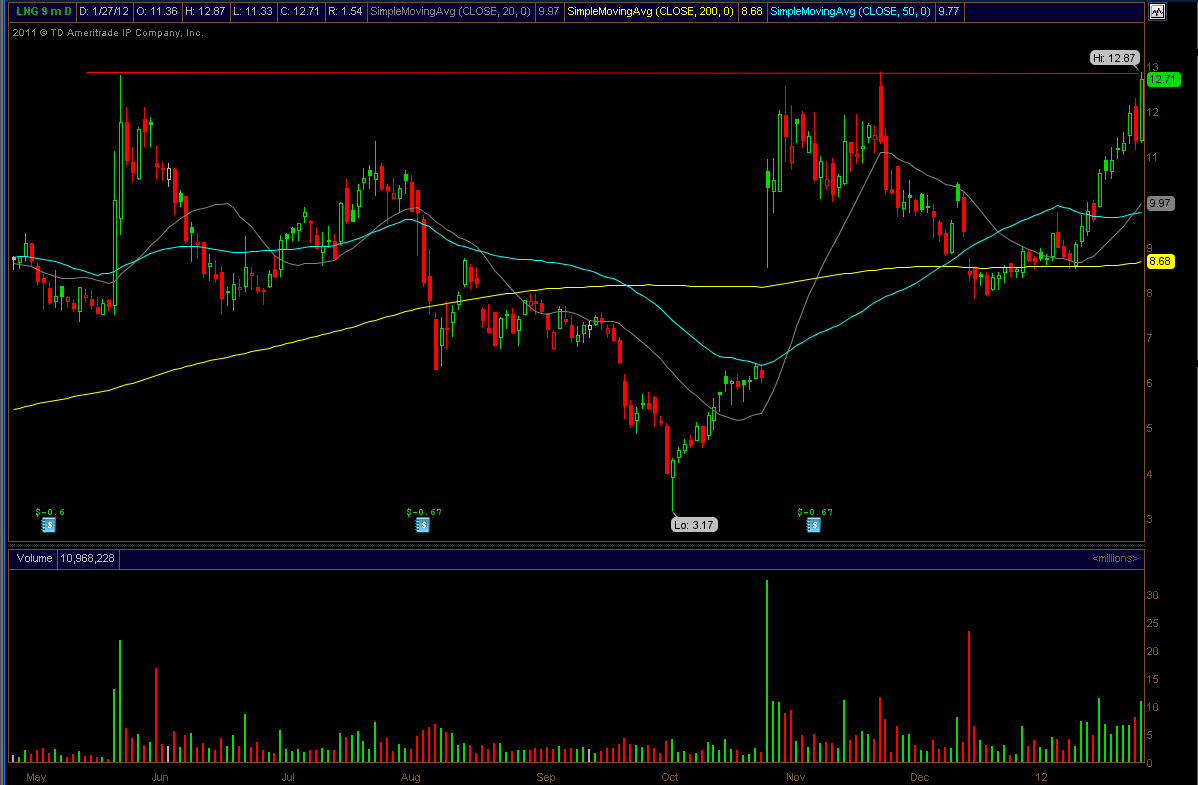The height and width of the screenshot is (785, 1198).
Task: Click the date value 'D: 1/27/12'
Action: 104,11
